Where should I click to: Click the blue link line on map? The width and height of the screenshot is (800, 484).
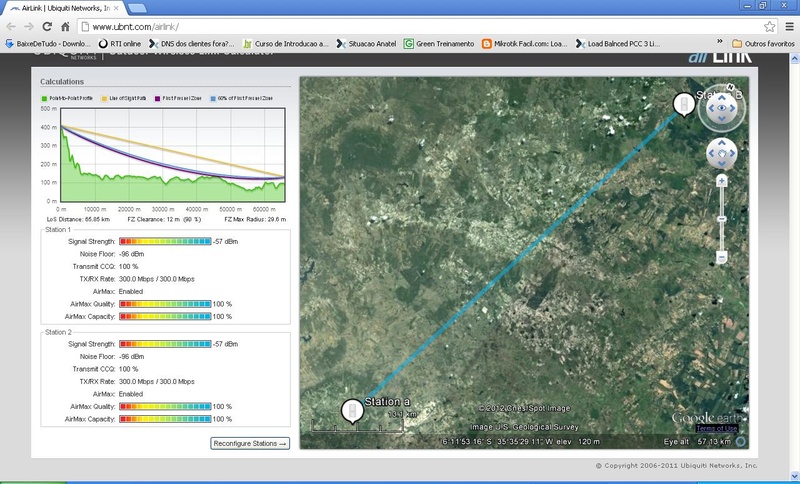click(521, 255)
